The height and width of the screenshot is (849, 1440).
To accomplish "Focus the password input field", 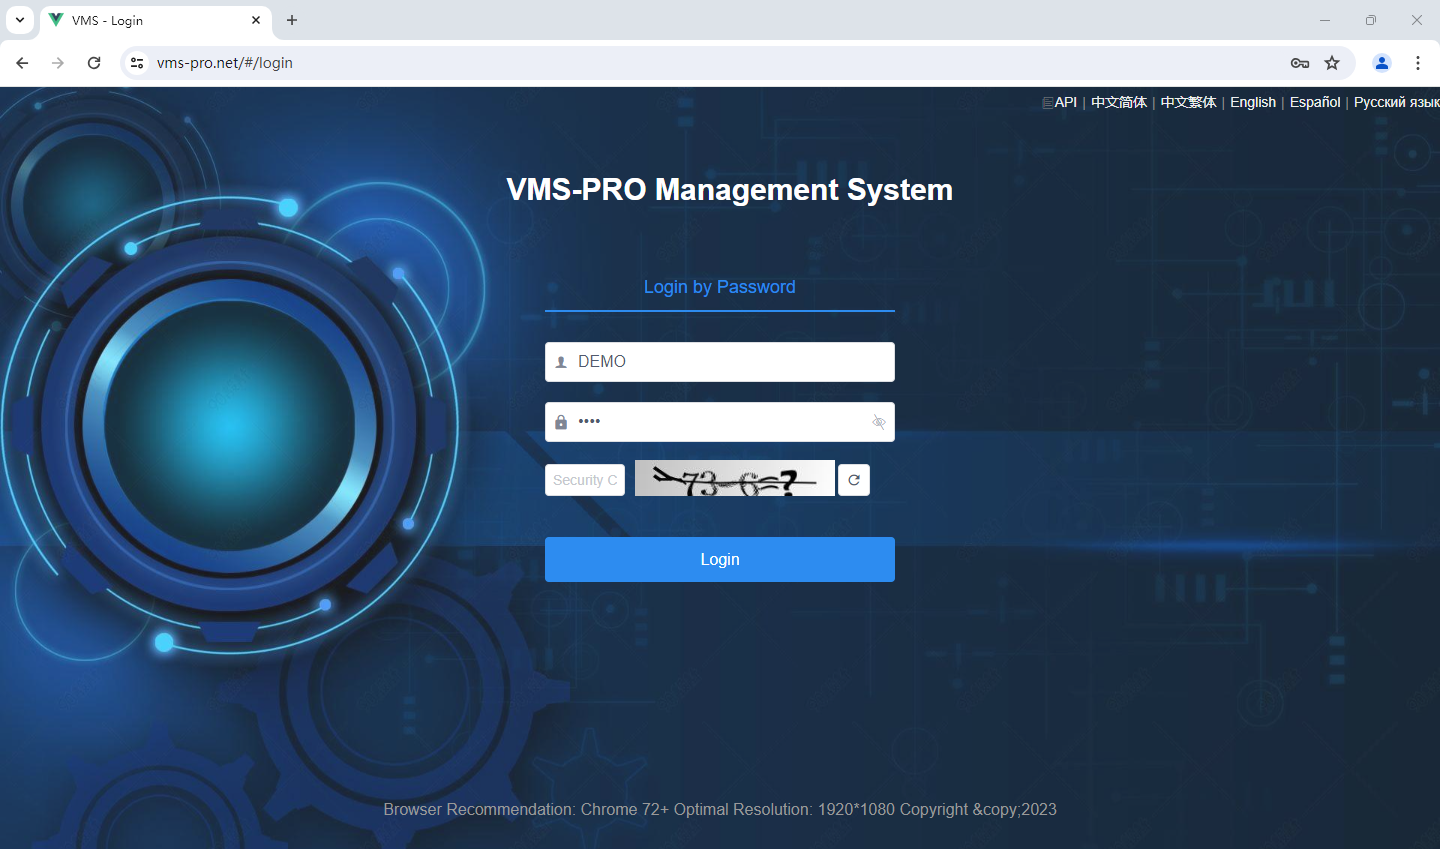I will tap(720, 422).
